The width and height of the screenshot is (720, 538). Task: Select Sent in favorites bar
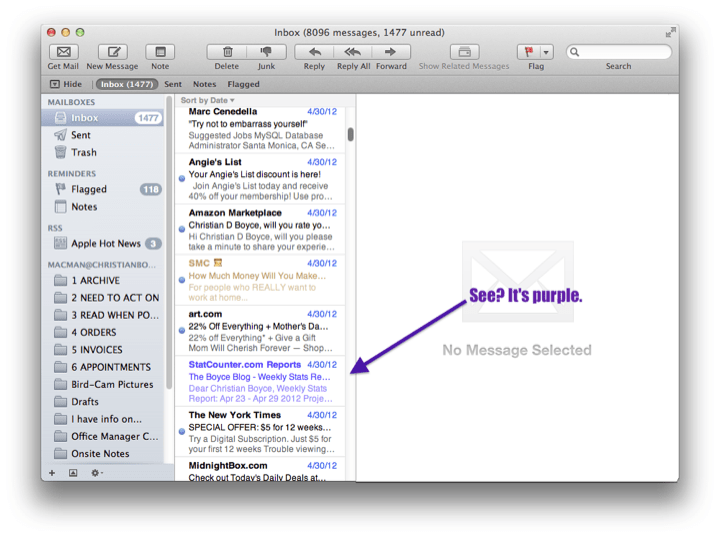pyautogui.click(x=173, y=84)
